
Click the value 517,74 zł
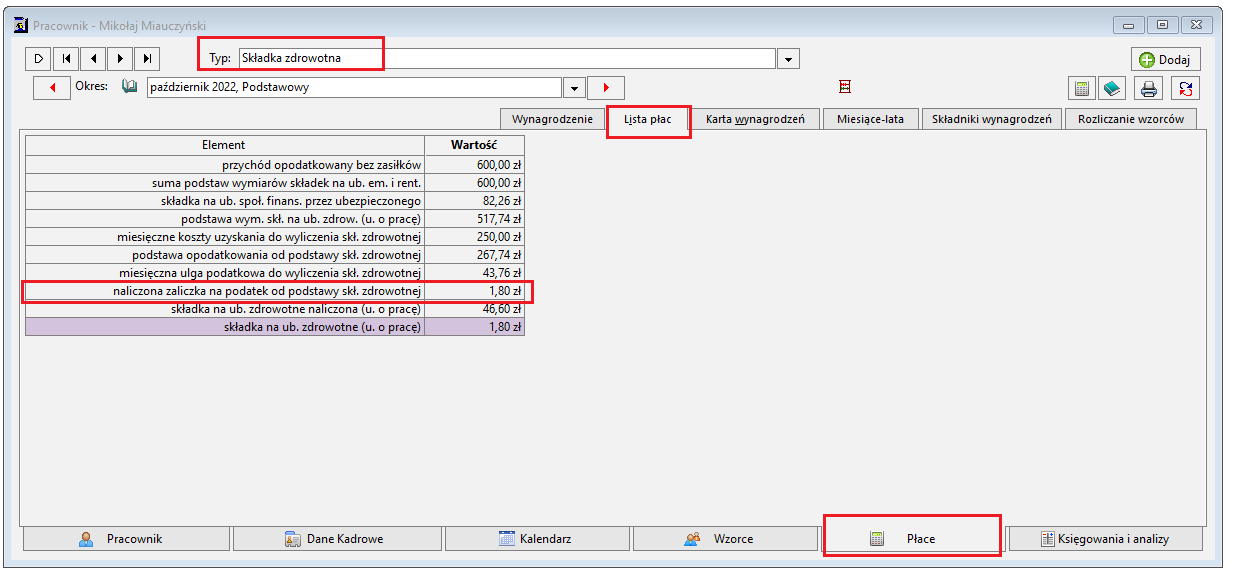(499, 219)
